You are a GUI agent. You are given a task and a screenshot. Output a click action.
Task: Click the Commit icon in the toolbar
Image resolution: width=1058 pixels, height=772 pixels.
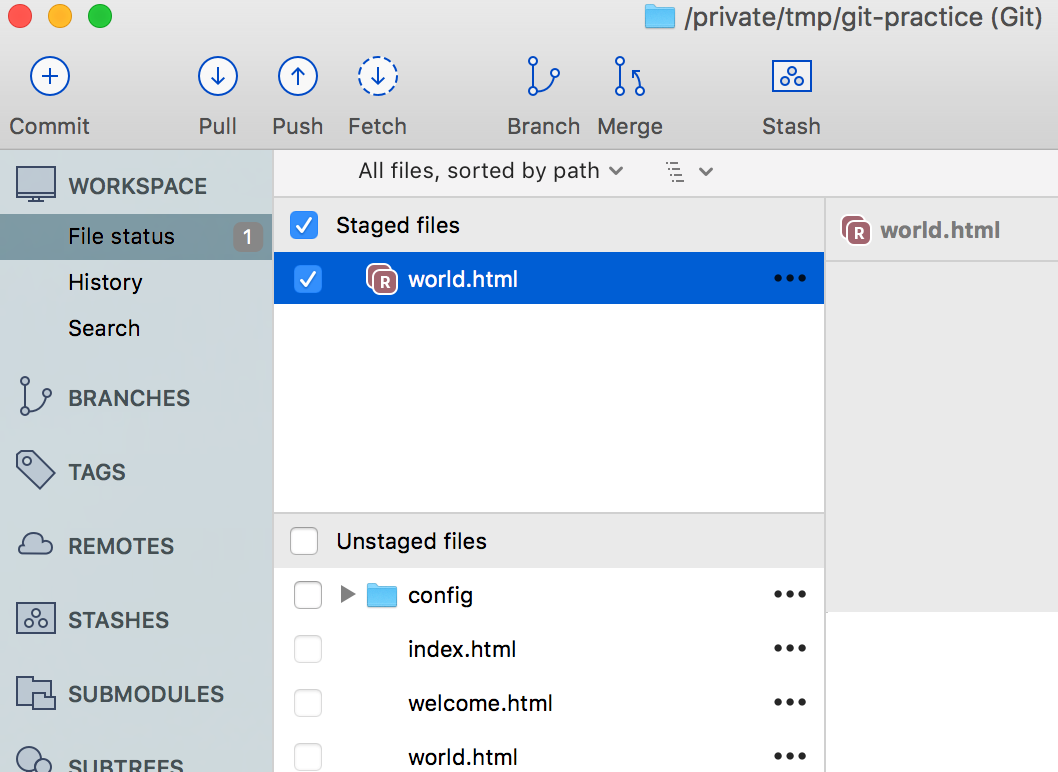pyautogui.click(x=49, y=76)
